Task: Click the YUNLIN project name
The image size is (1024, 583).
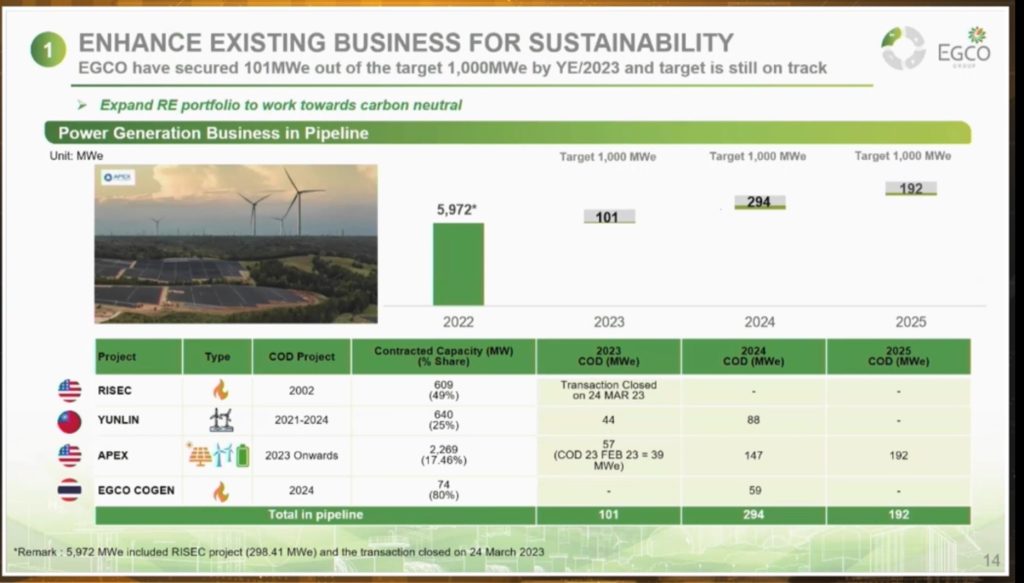Action: (x=118, y=420)
